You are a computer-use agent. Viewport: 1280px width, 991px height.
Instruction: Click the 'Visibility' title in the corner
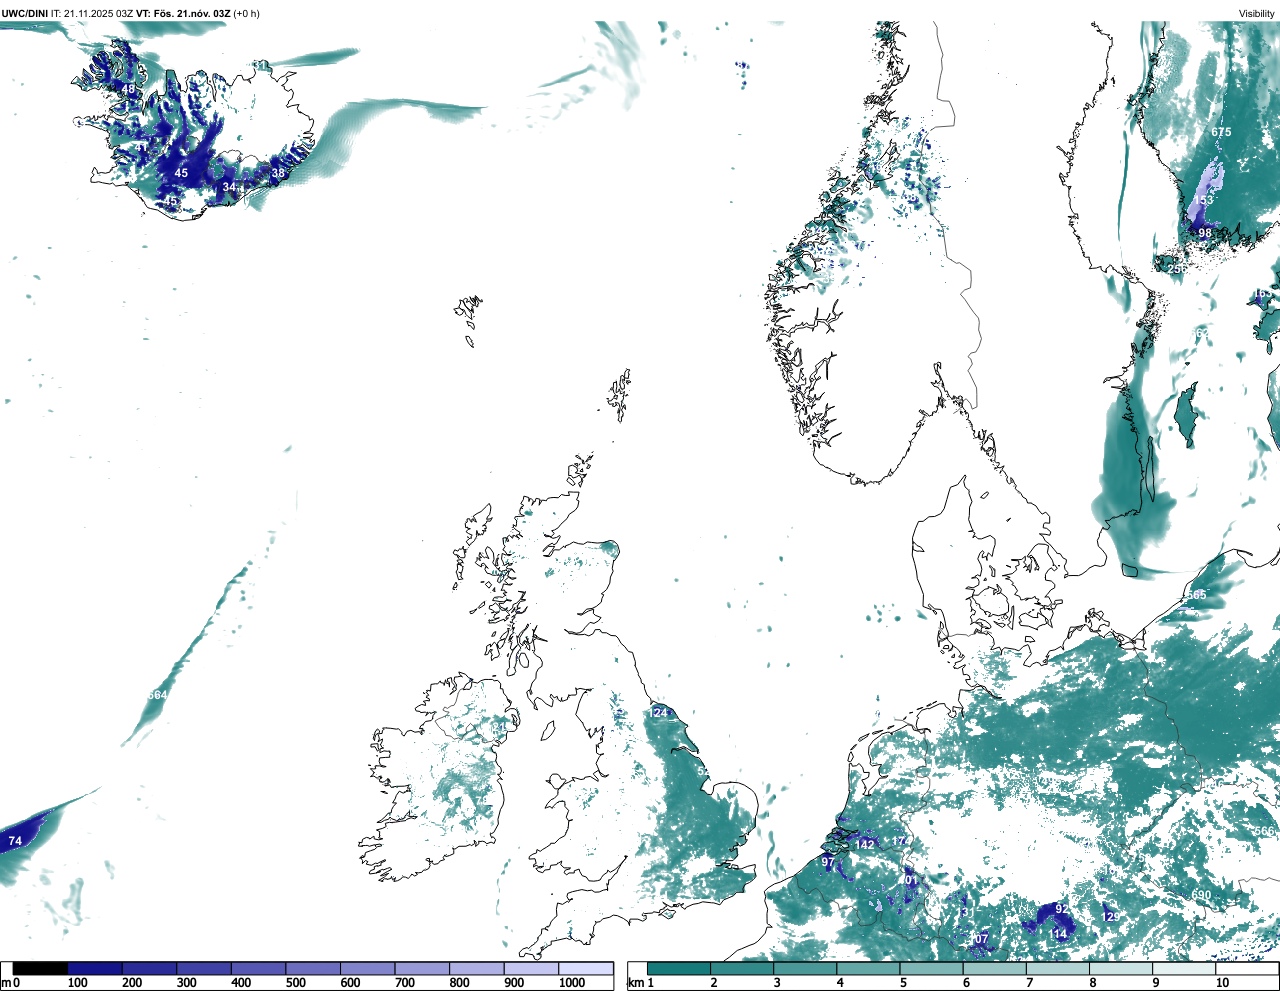click(x=1257, y=13)
